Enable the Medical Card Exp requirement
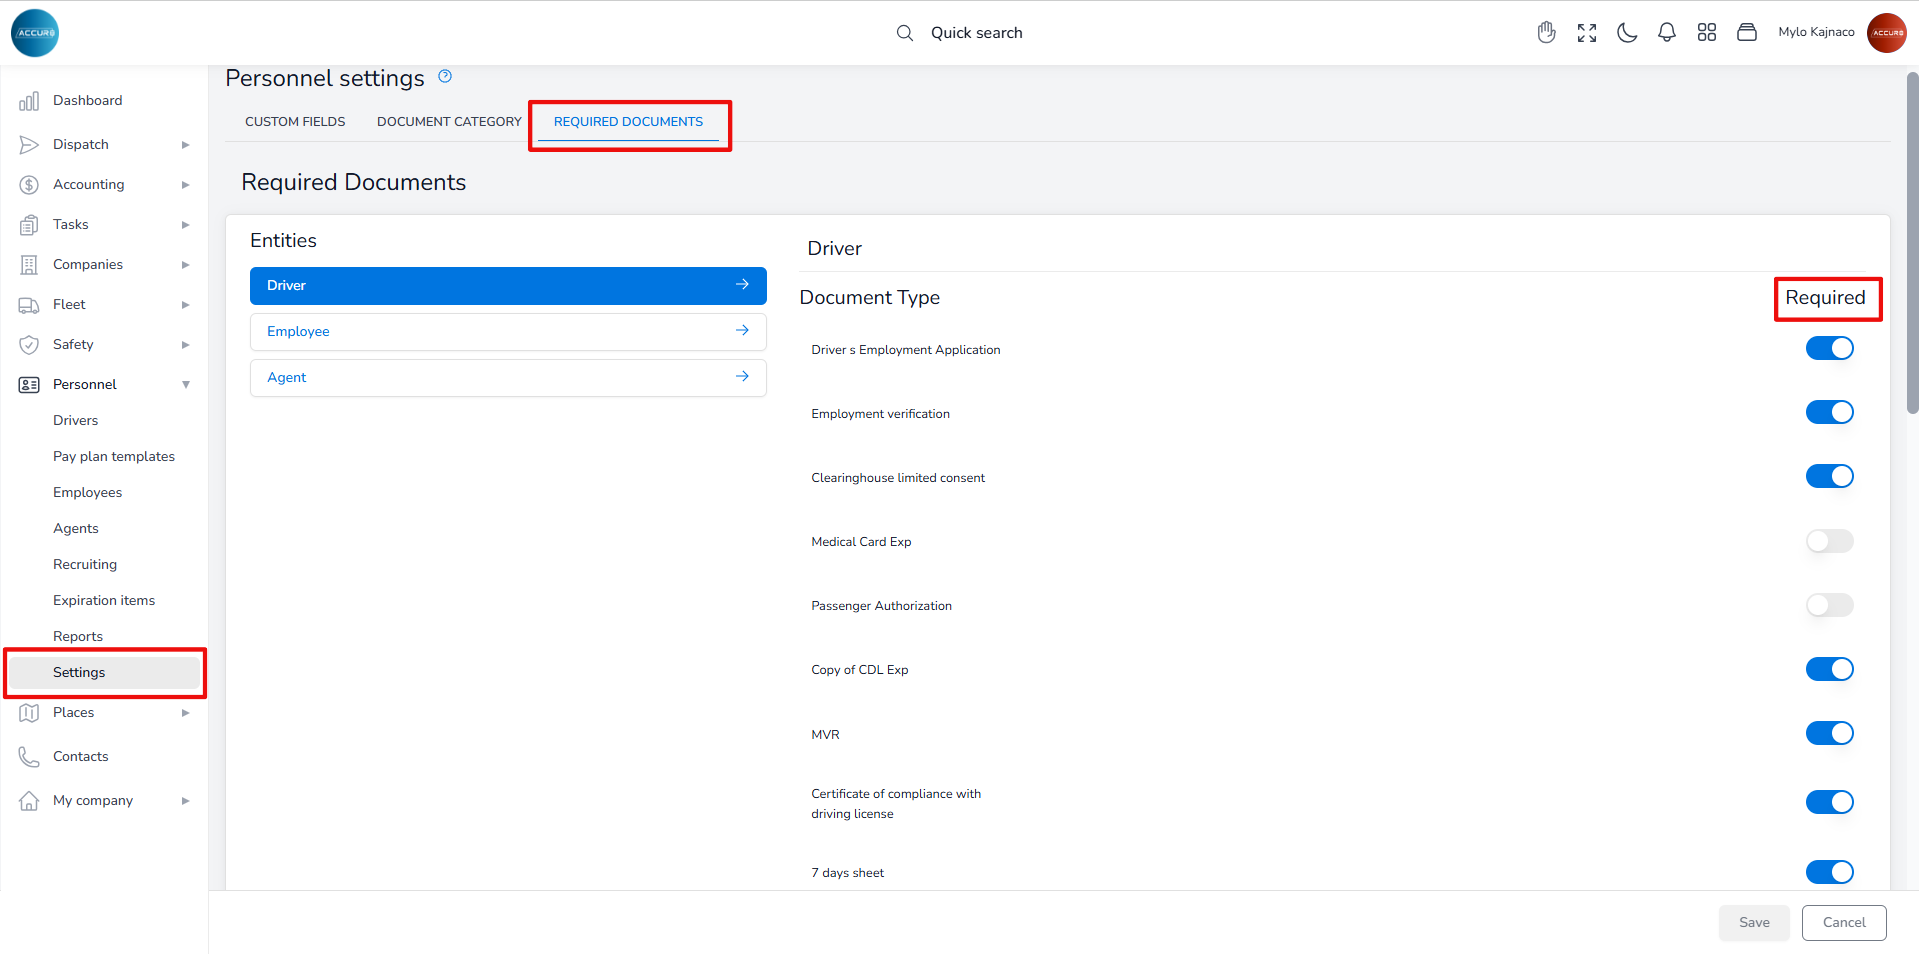This screenshot has width=1919, height=954. coord(1829,541)
